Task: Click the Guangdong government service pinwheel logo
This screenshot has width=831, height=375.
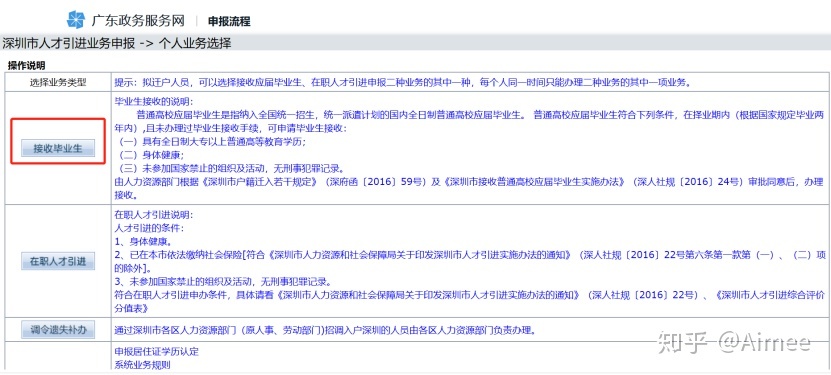Action: [x=76, y=20]
